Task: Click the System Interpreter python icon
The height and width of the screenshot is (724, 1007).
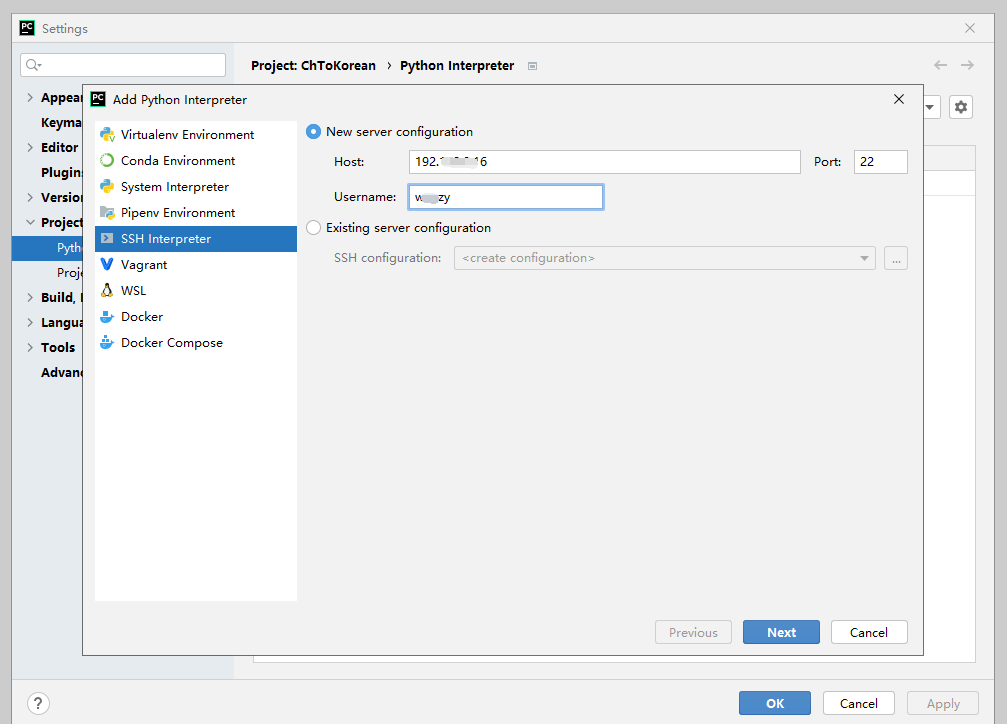Action: pyautogui.click(x=107, y=187)
